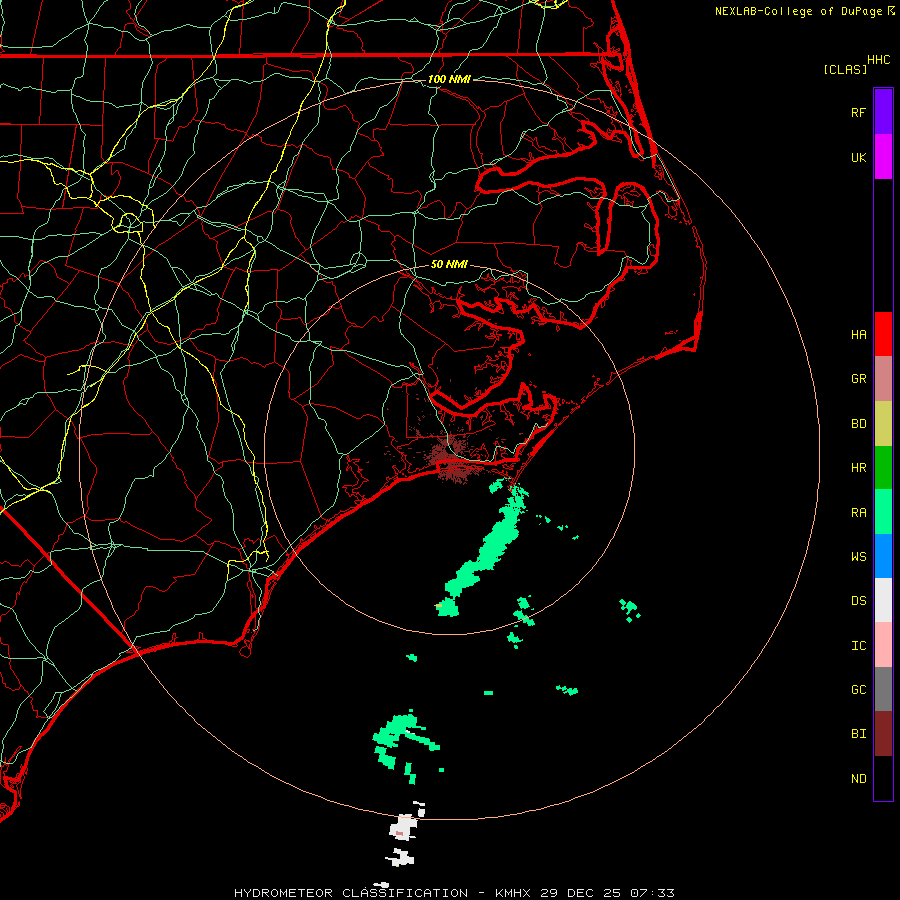This screenshot has height=900, width=900.
Task: Click the BD legend label
Action: point(858,424)
